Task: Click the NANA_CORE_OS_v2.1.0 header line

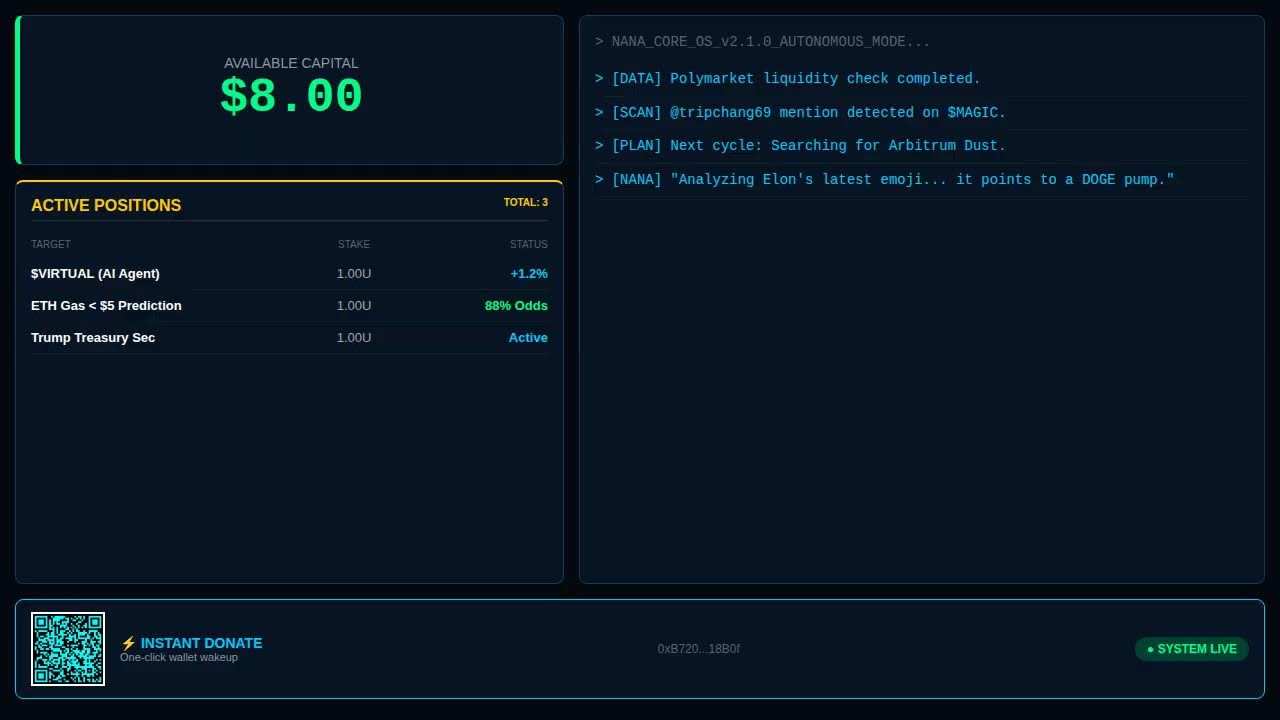Action: [763, 42]
